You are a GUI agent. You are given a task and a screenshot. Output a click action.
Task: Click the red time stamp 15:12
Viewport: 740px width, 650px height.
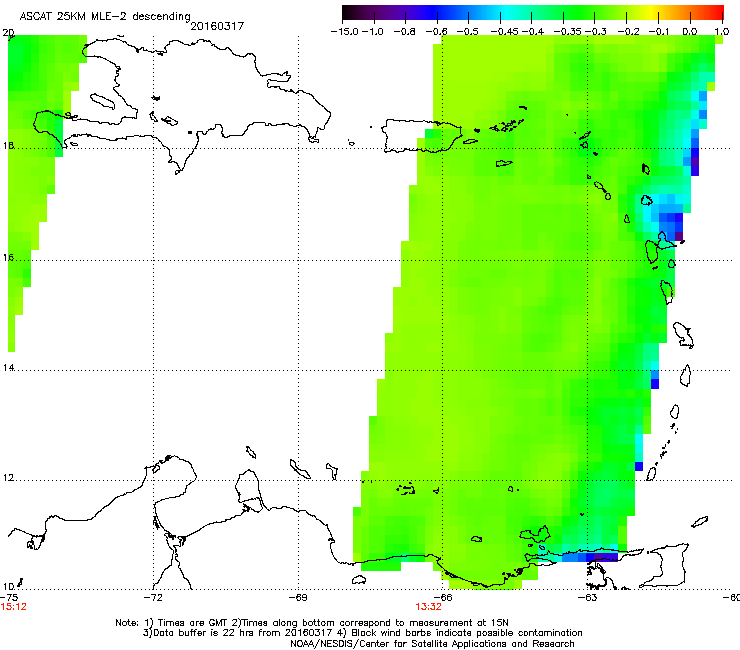coord(13,607)
